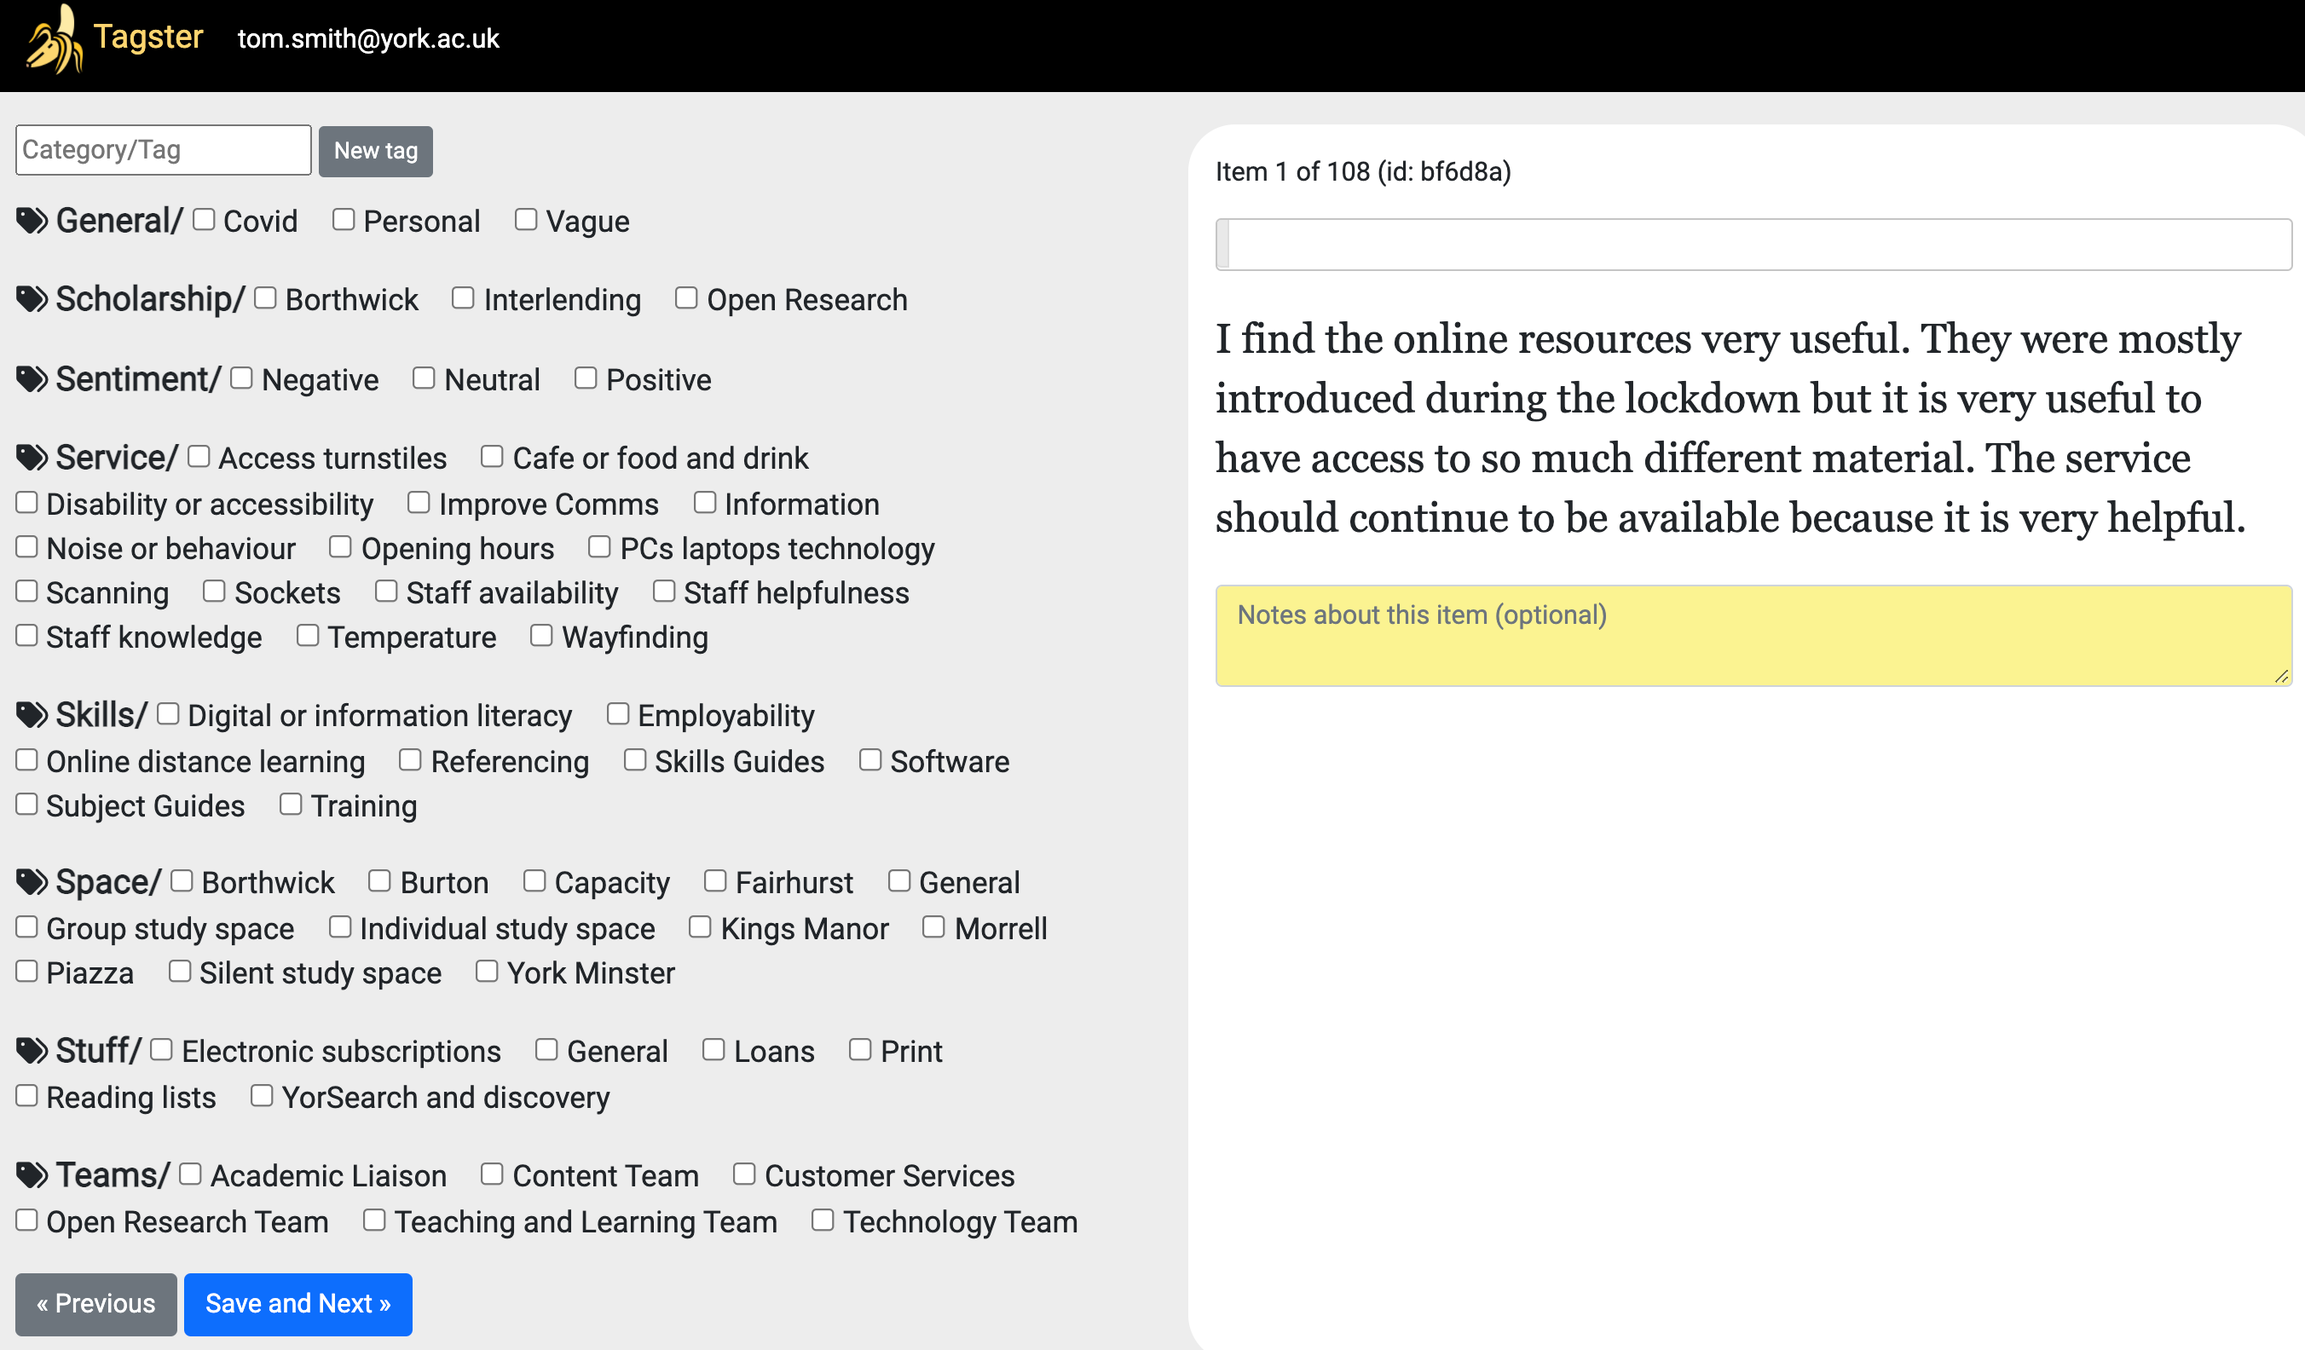Click the Tagster title link
This screenshot has width=2305, height=1350.
(148, 38)
